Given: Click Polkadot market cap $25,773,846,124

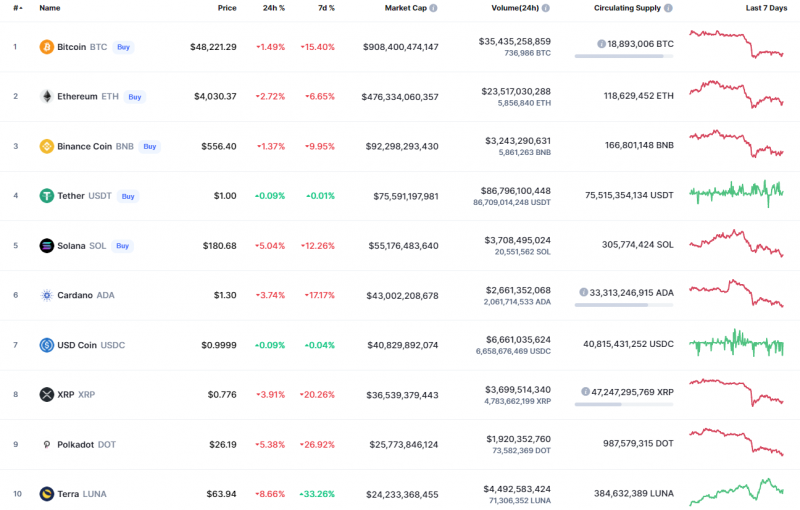Looking at the screenshot, I should coord(404,445).
